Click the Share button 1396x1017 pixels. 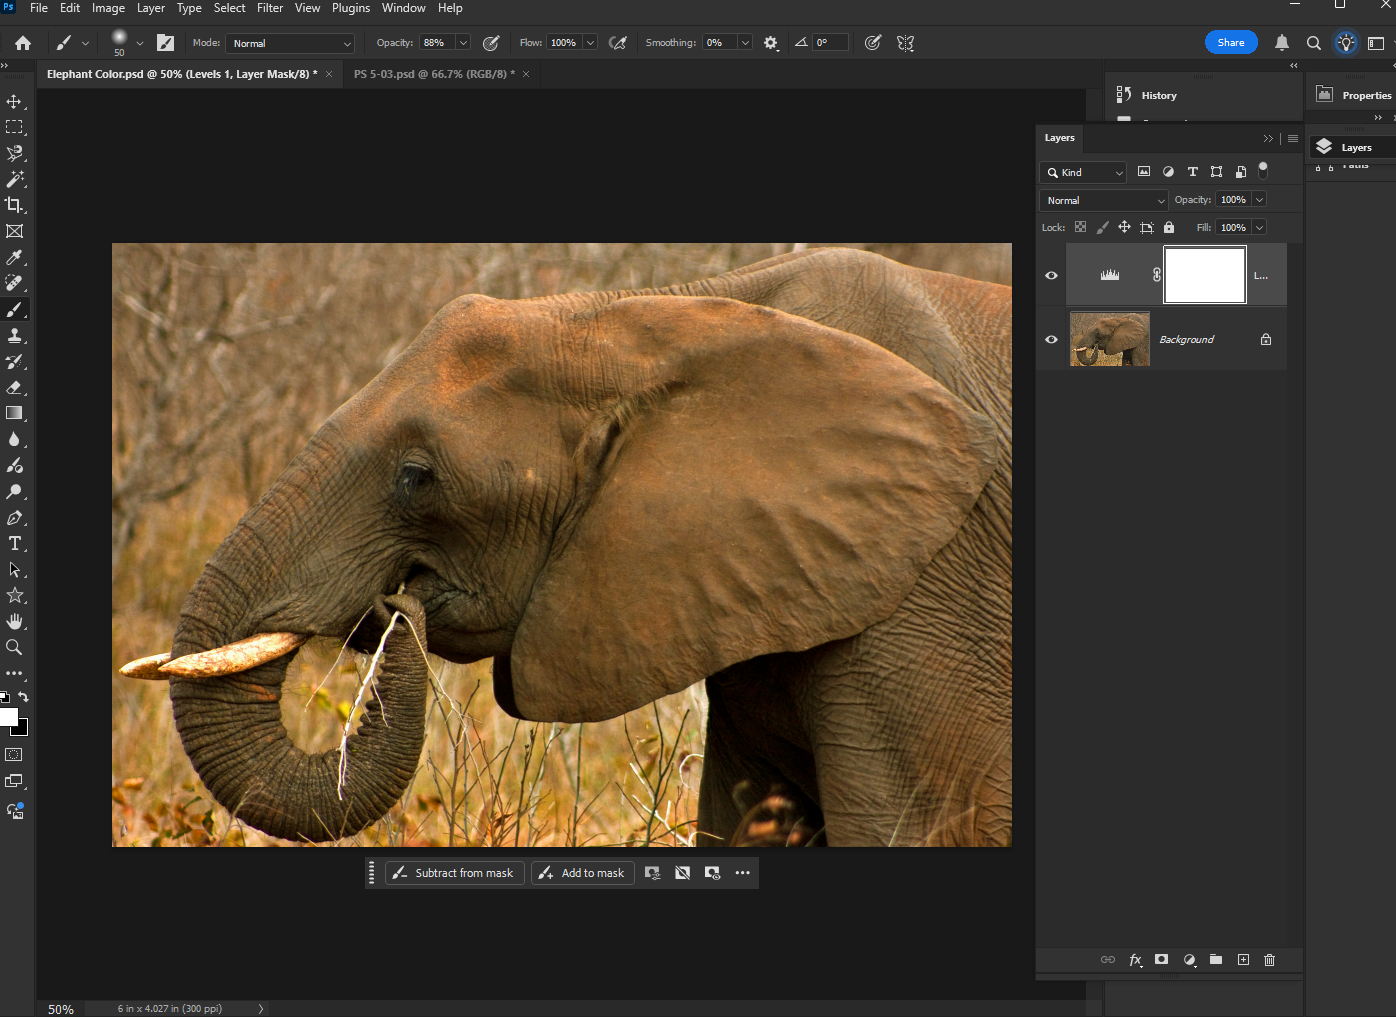[x=1230, y=42]
